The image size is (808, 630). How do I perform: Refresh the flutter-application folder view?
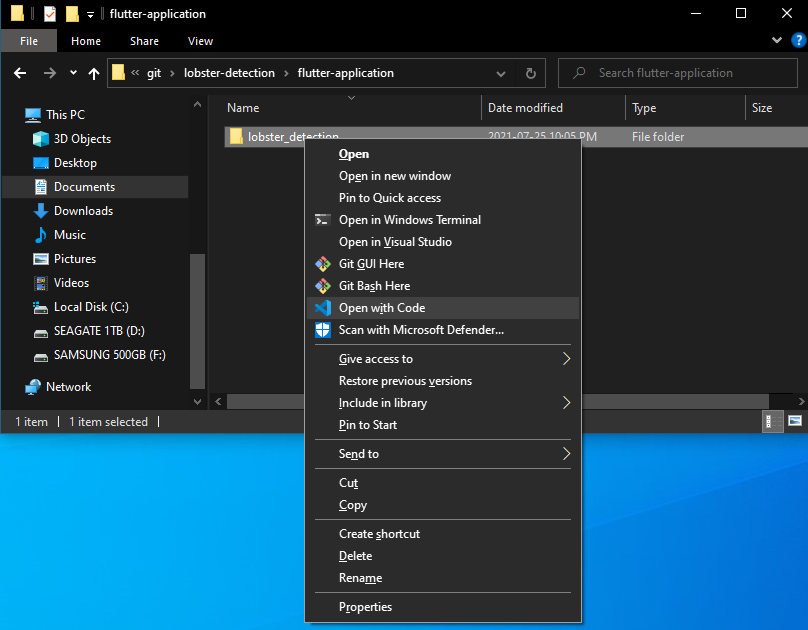531,73
